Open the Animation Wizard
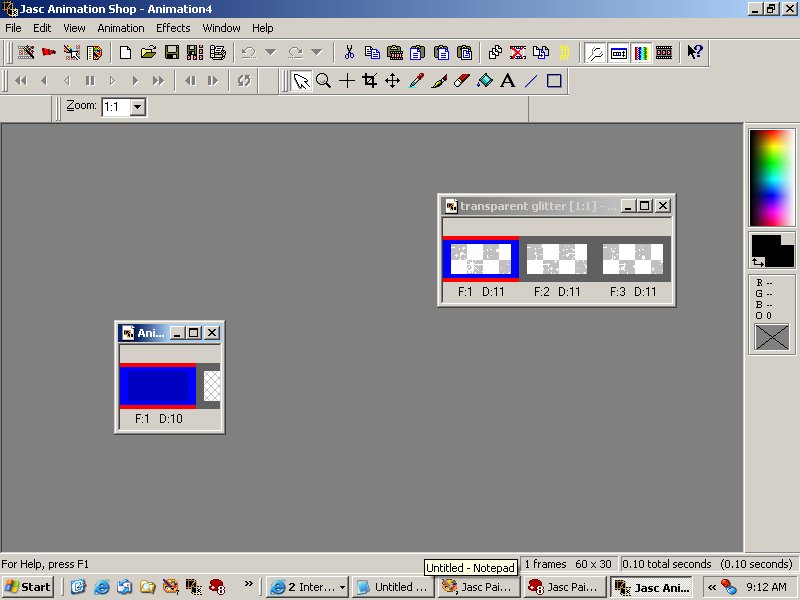Image resolution: width=800 pixels, height=600 pixels. click(x=27, y=52)
